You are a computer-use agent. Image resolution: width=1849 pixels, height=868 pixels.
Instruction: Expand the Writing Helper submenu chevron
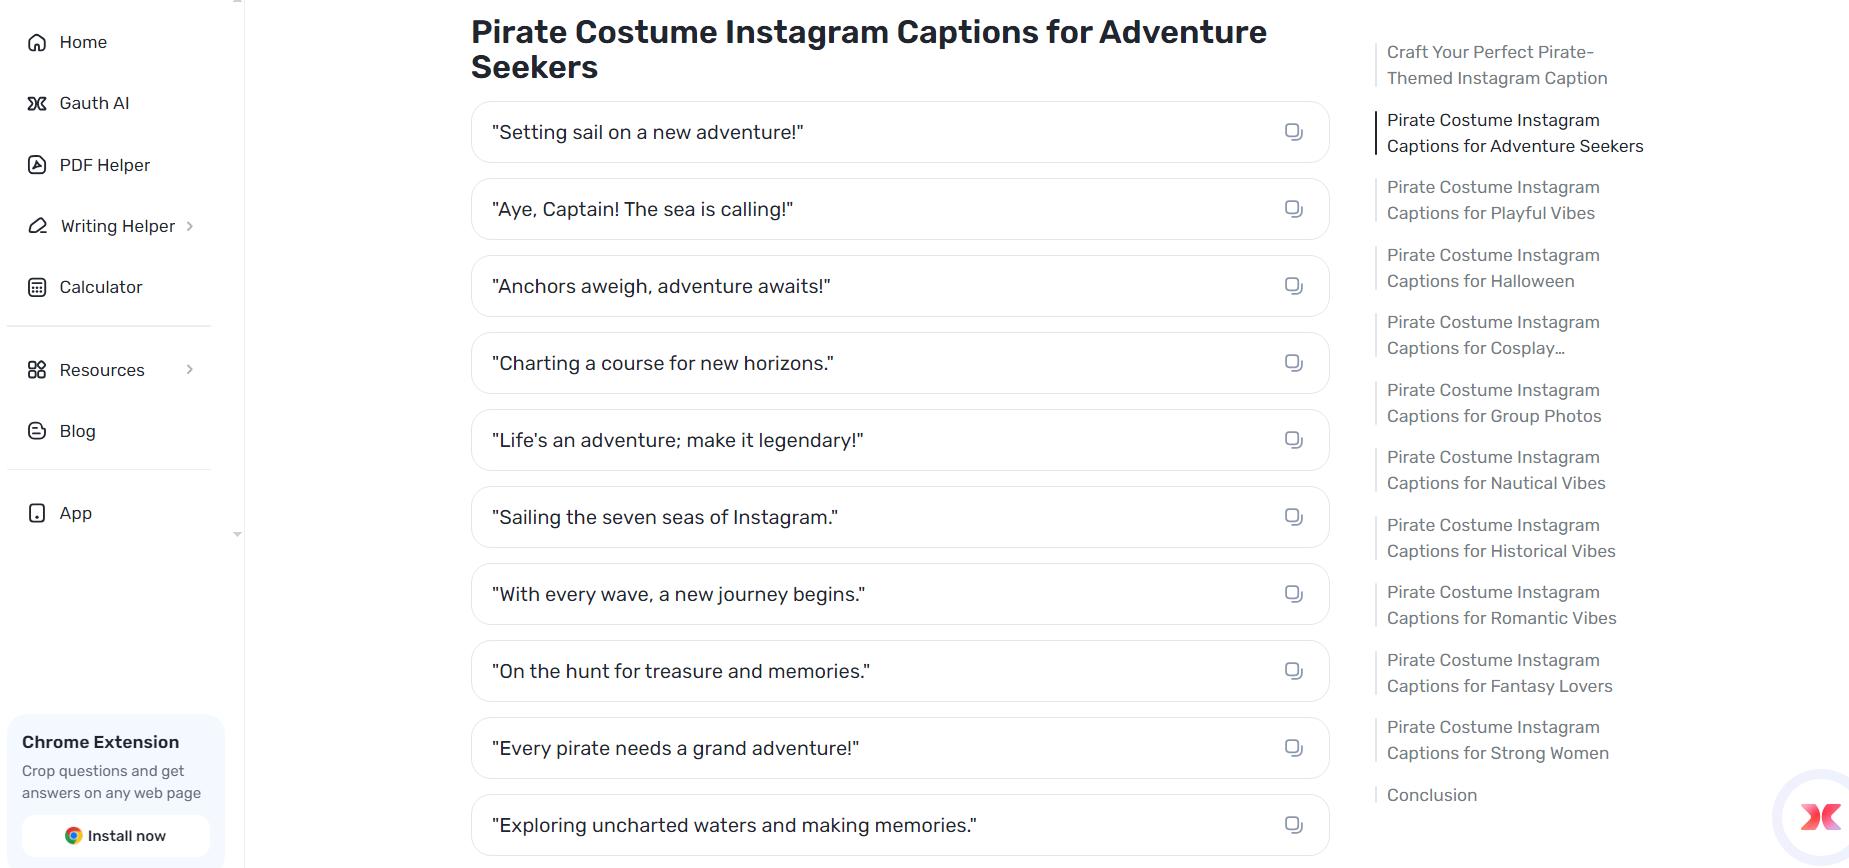[191, 226]
